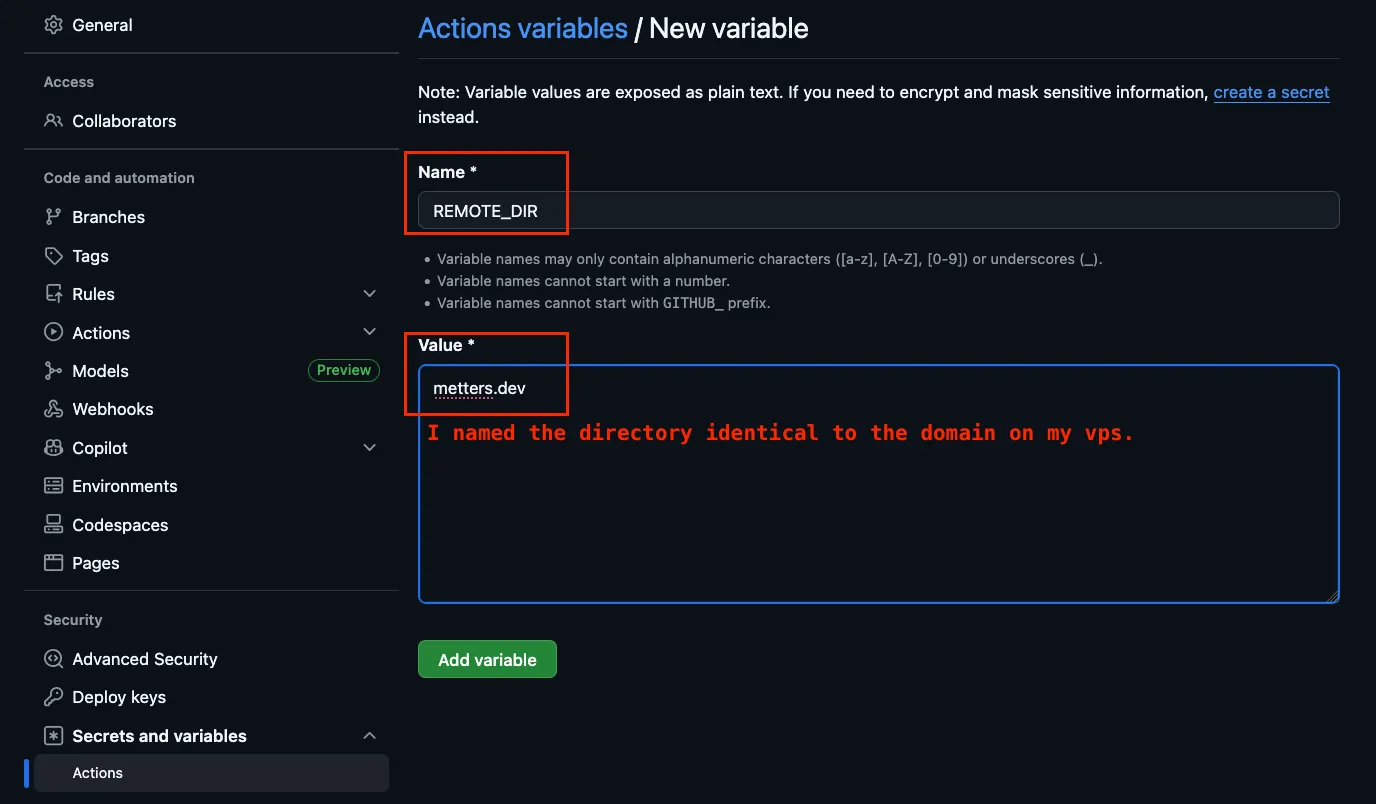Go back via Actions variables breadcrumb
The width and height of the screenshot is (1376, 804).
pyautogui.click(x=522, y=28)
